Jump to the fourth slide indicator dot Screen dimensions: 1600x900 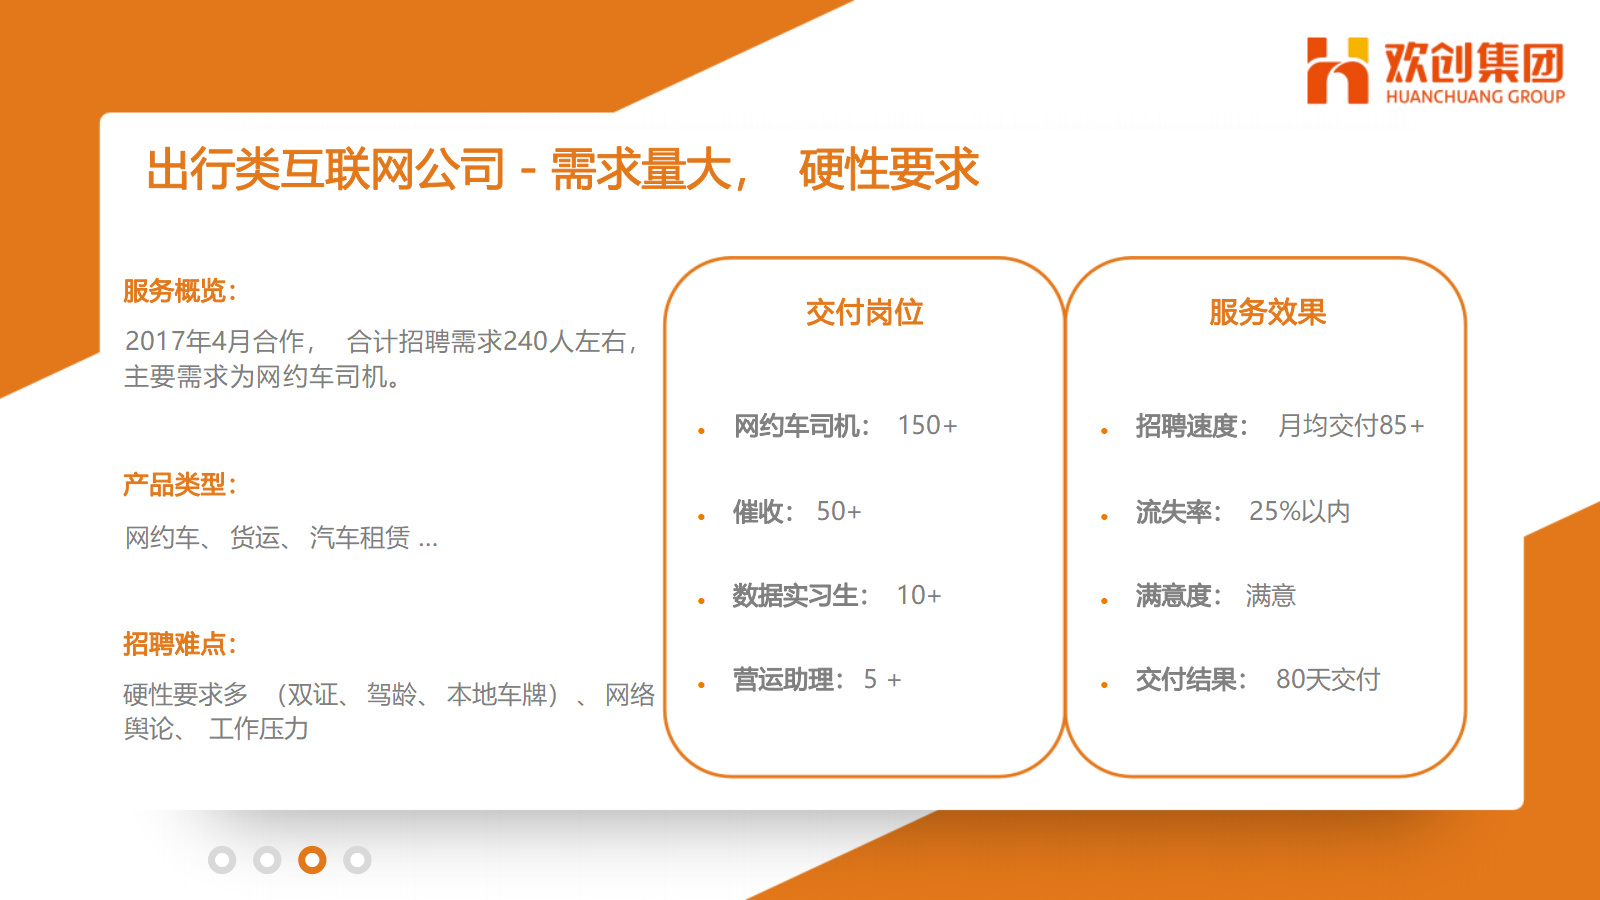tap(357, 860)
